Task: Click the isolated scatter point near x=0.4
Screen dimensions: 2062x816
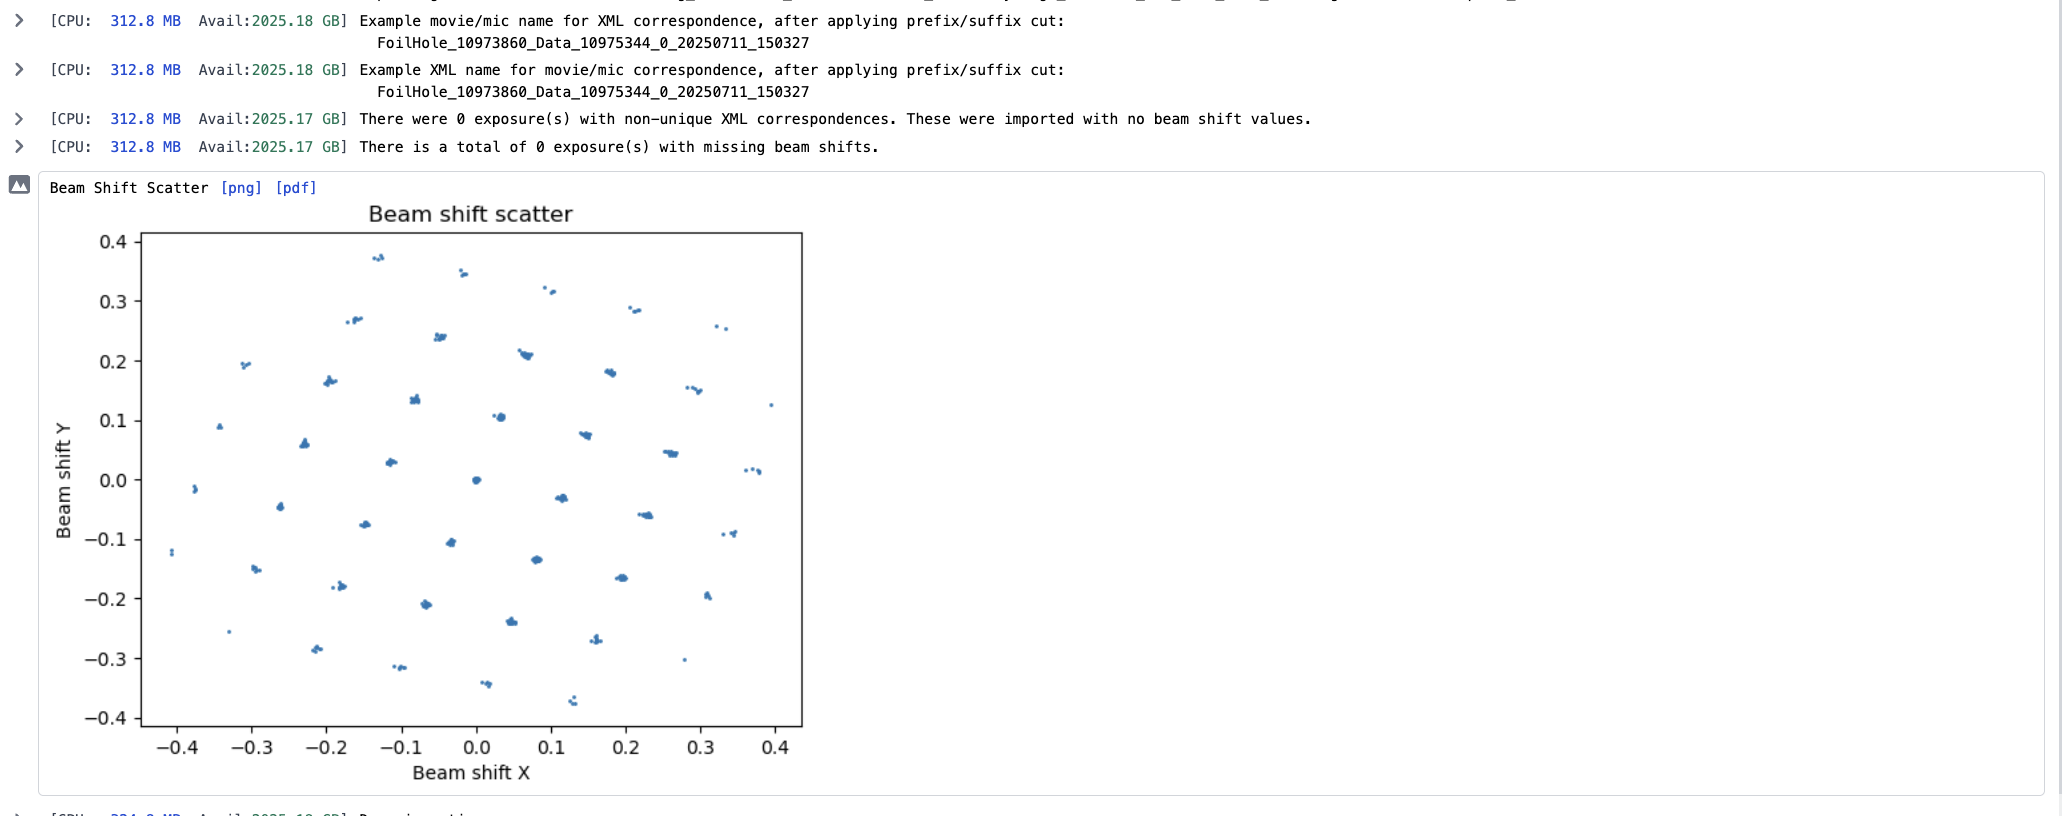Action: 771,405
